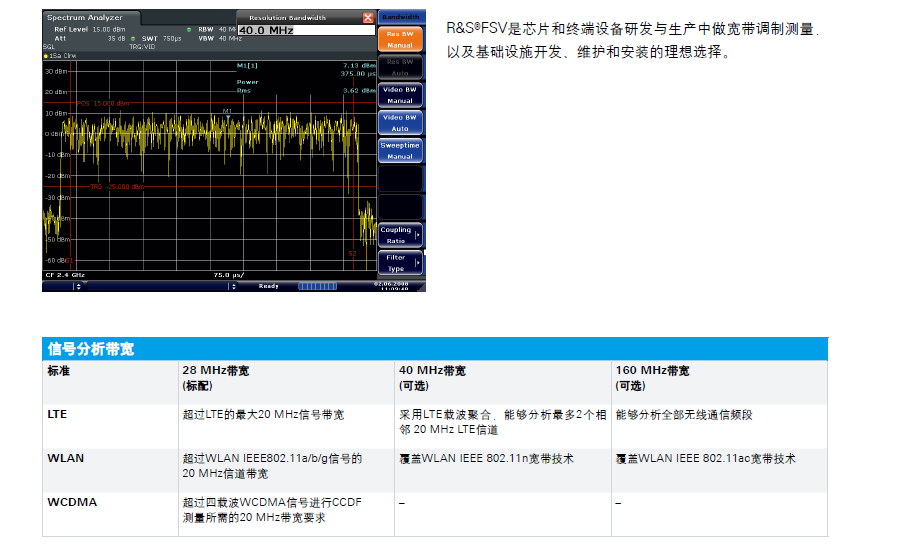Click the S2 red limit line label
Screen dimensions: 906x547
pyautogui.click(x=352, y=254)
